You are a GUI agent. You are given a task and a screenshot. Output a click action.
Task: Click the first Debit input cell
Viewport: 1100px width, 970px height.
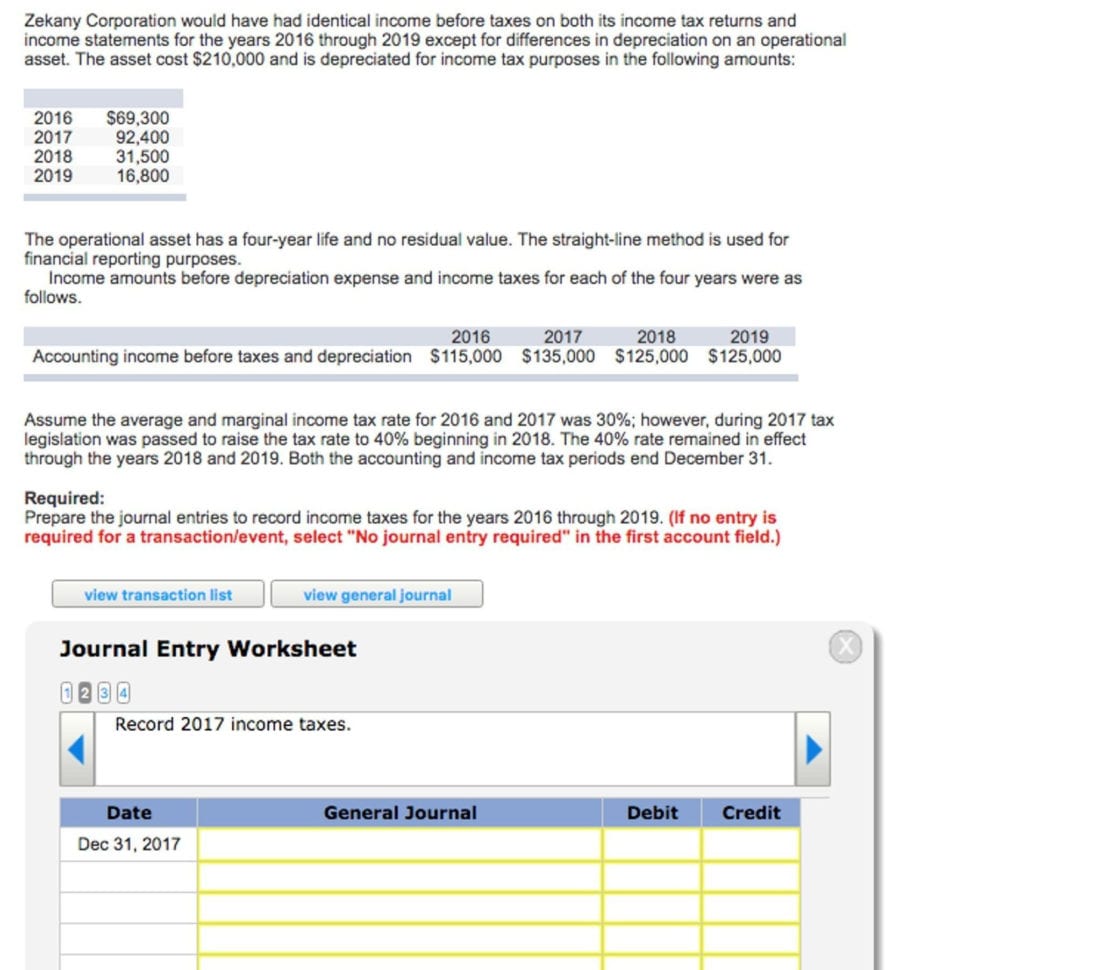(653, 844)
